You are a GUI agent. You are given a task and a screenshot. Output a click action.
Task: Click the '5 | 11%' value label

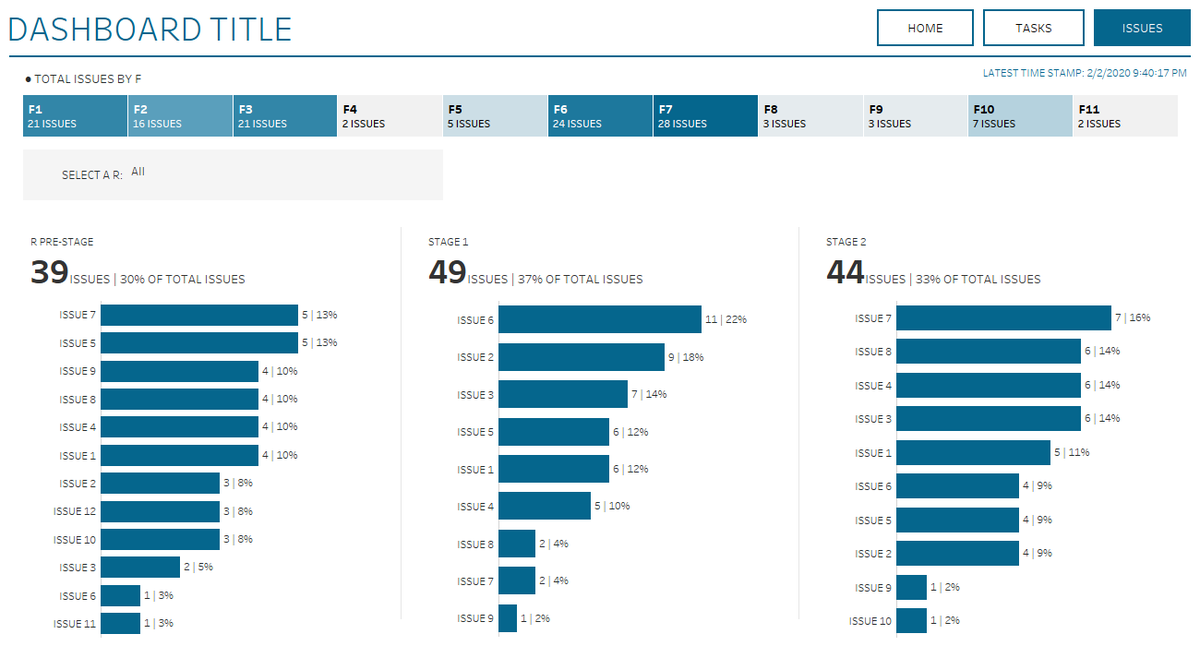coord(1072,453)
